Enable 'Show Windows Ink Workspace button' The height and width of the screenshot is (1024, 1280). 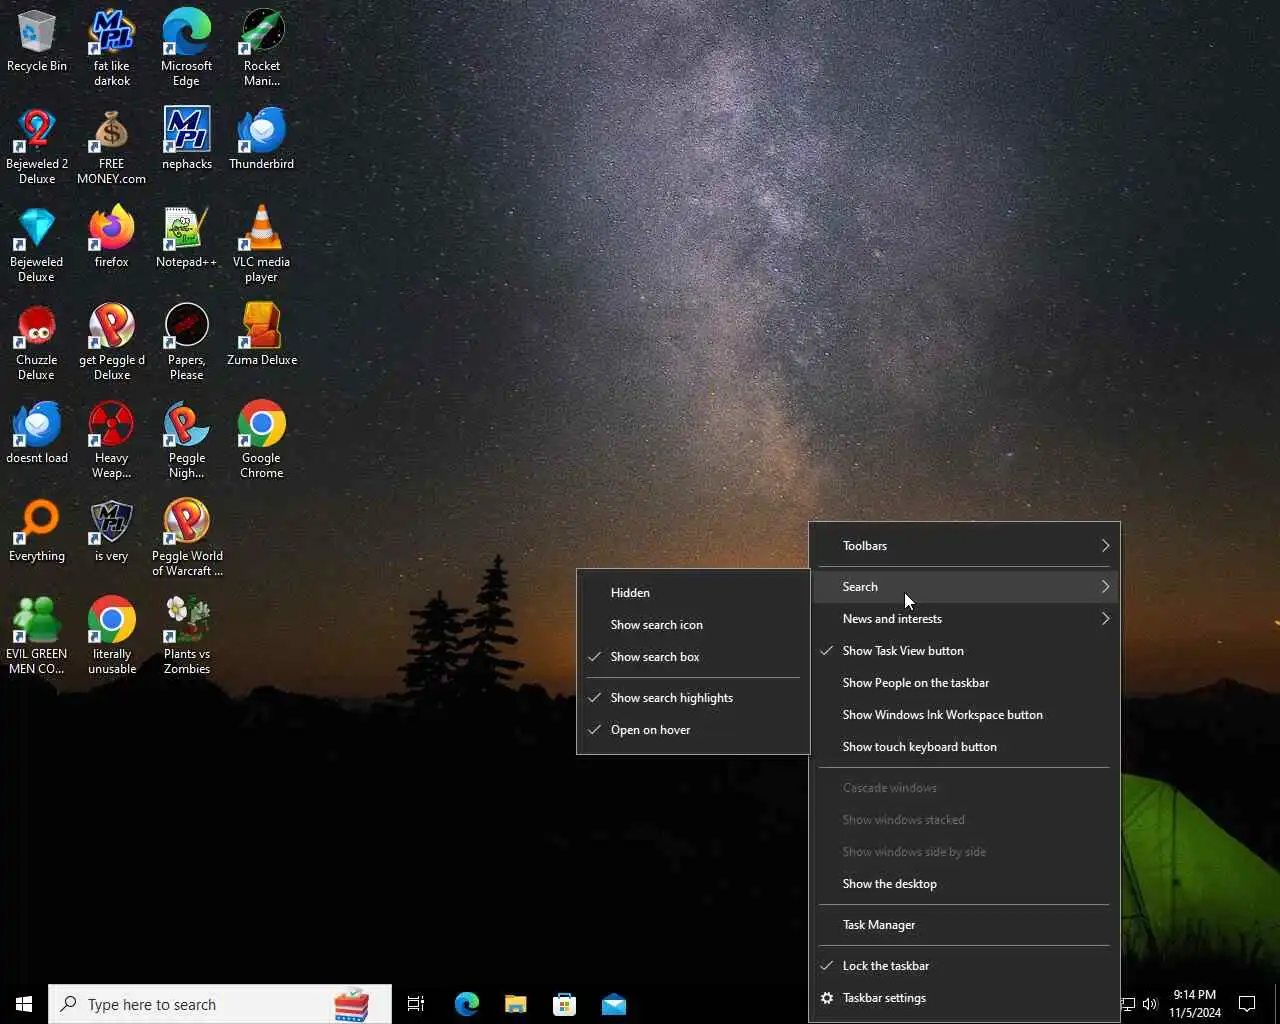pos(964,715)
